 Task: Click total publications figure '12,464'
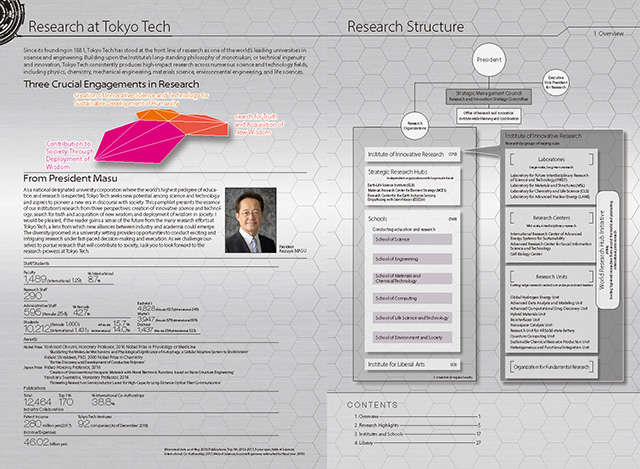38,402
